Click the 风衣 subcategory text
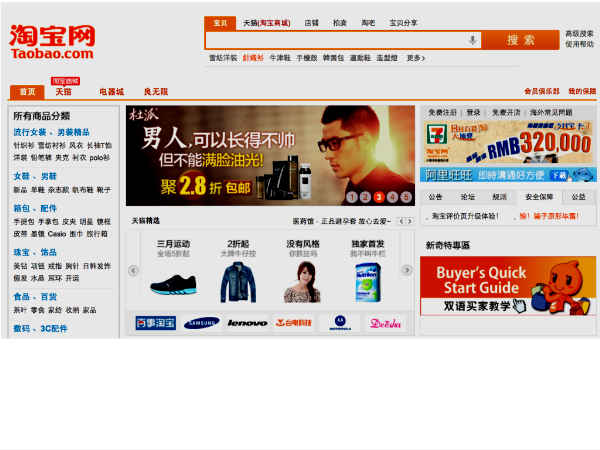 tap(76, 145)
